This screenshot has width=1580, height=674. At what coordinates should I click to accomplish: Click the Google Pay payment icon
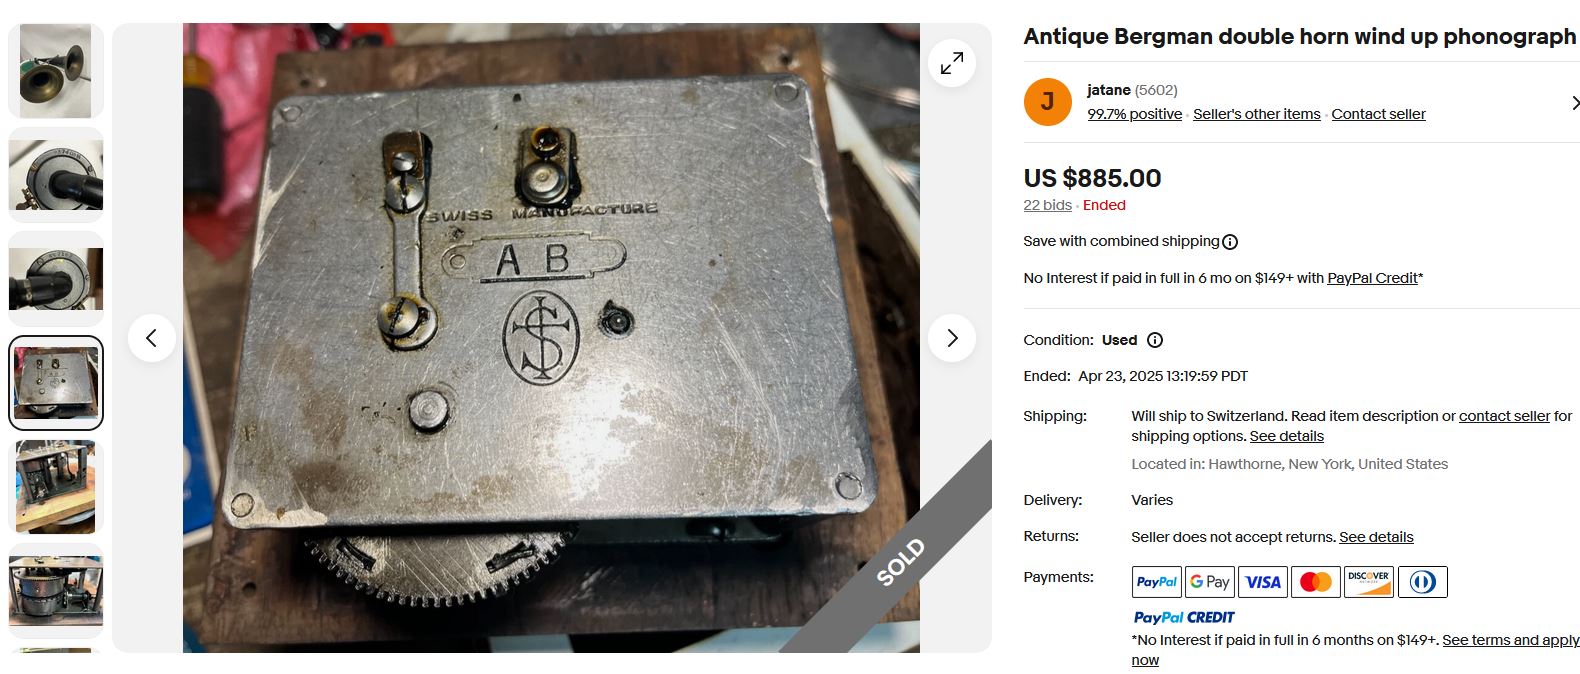point(1210,582)
